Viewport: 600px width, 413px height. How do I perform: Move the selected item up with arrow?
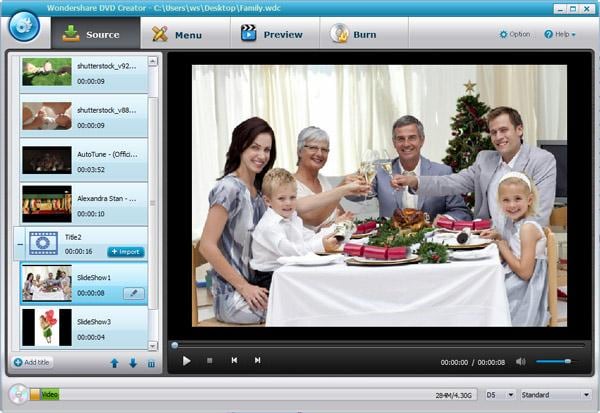(x=114, y=363)
